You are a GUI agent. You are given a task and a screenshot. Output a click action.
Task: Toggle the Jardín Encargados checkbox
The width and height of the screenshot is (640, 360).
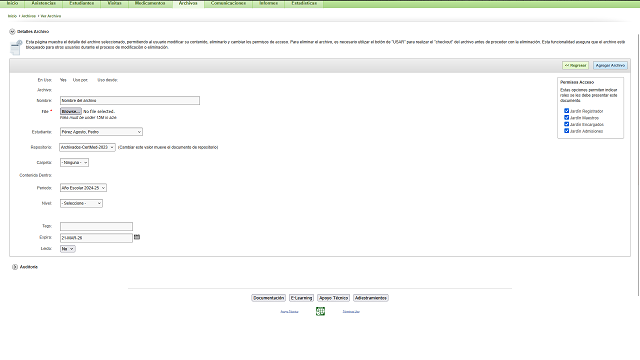[567, 124]
